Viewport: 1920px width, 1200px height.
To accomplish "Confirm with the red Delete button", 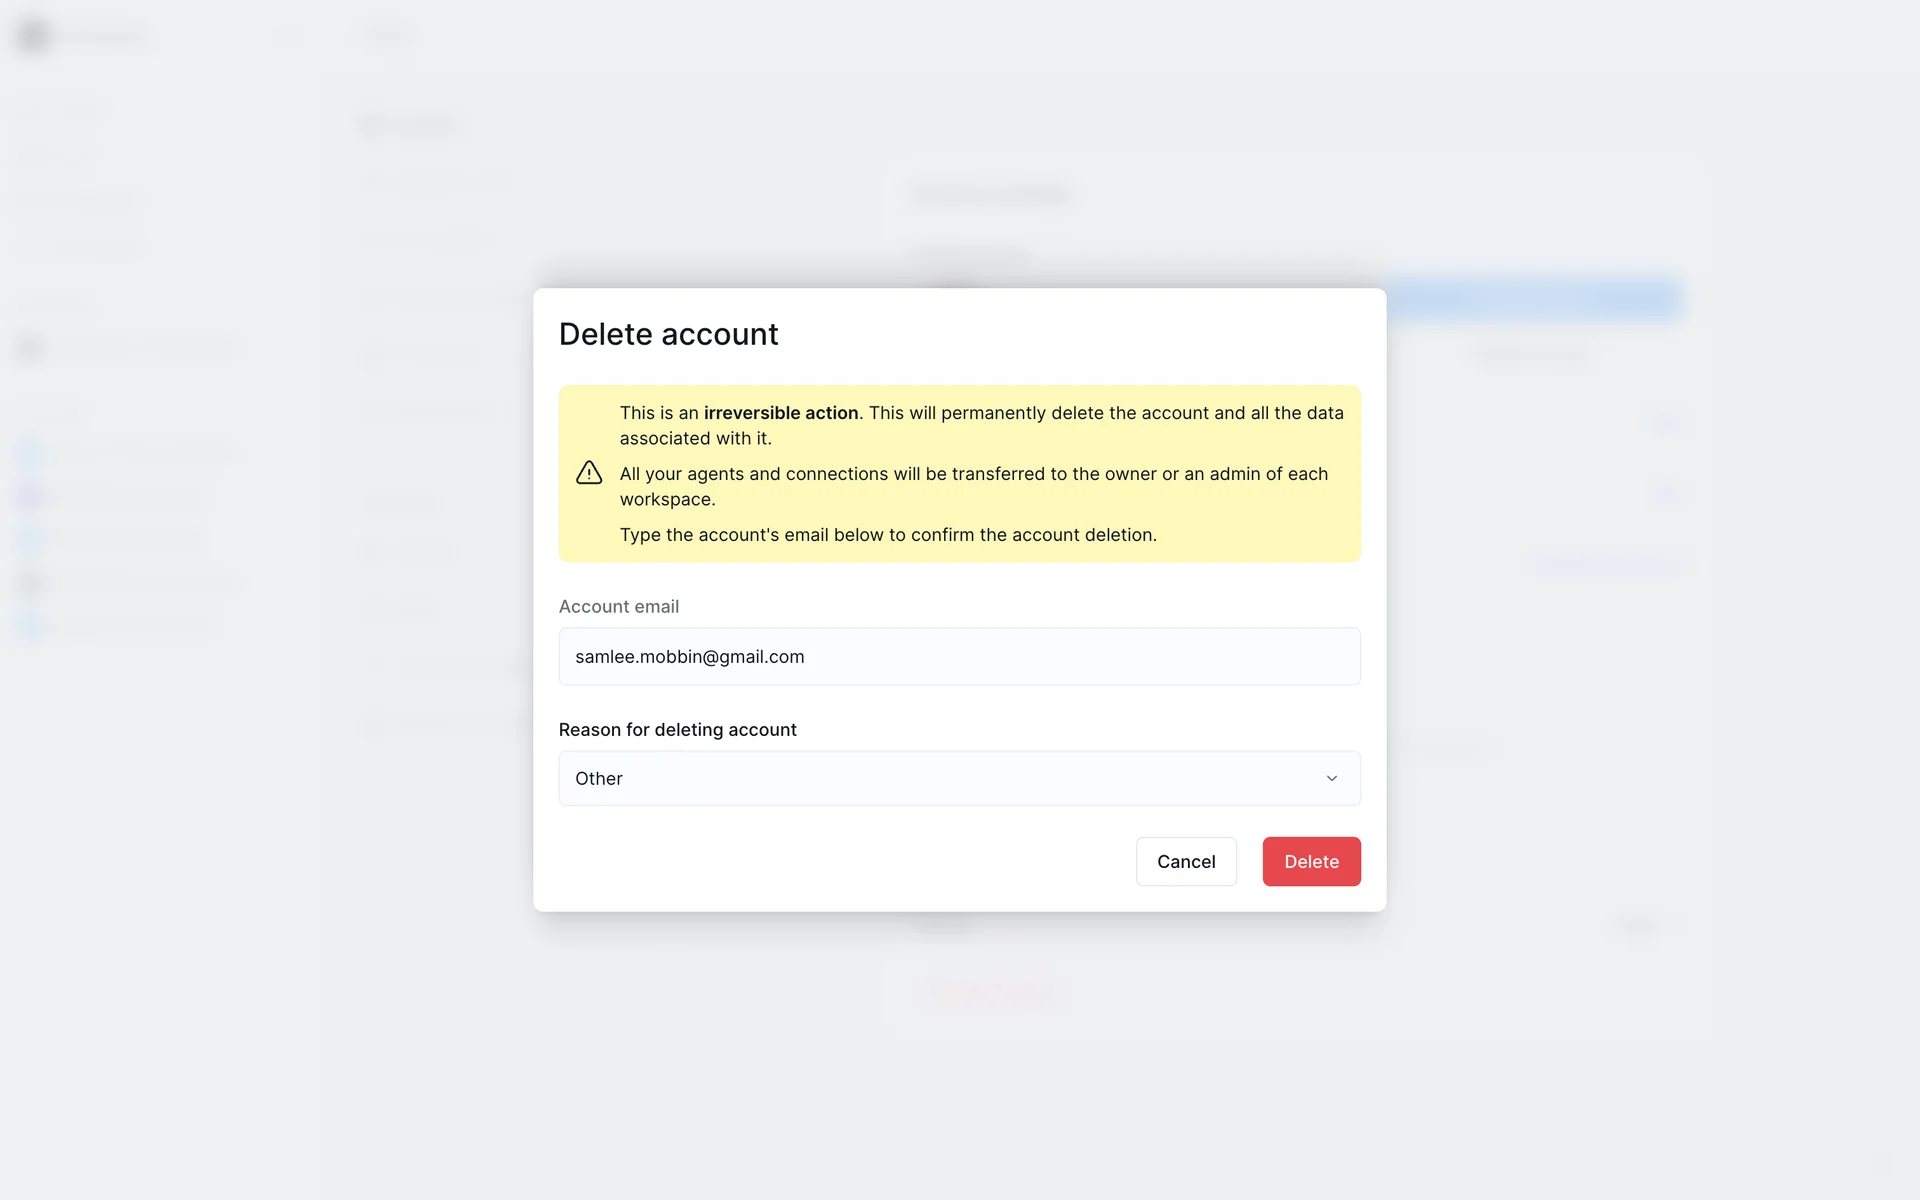I will click(1310, 861).
